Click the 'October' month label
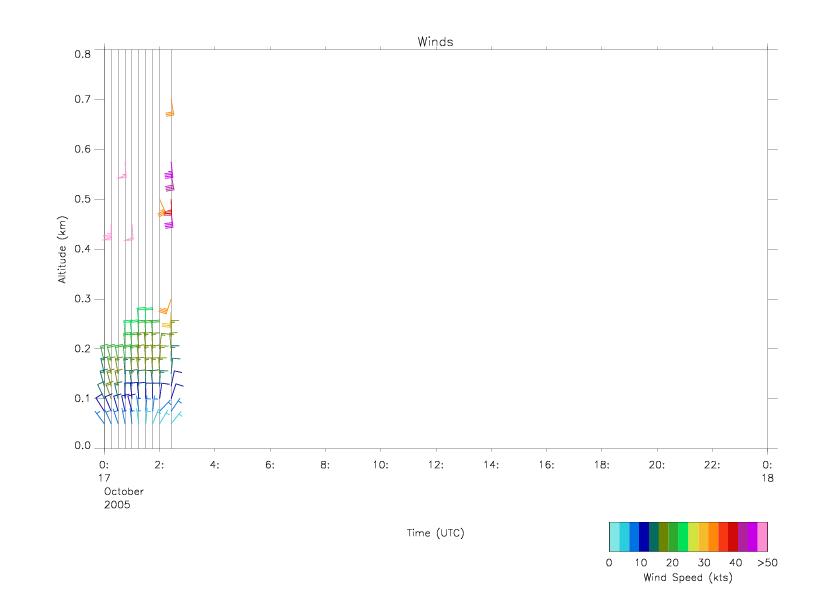The height and width of the screenshot is (611, 827). pyautogui.click(x=124, y=491)
